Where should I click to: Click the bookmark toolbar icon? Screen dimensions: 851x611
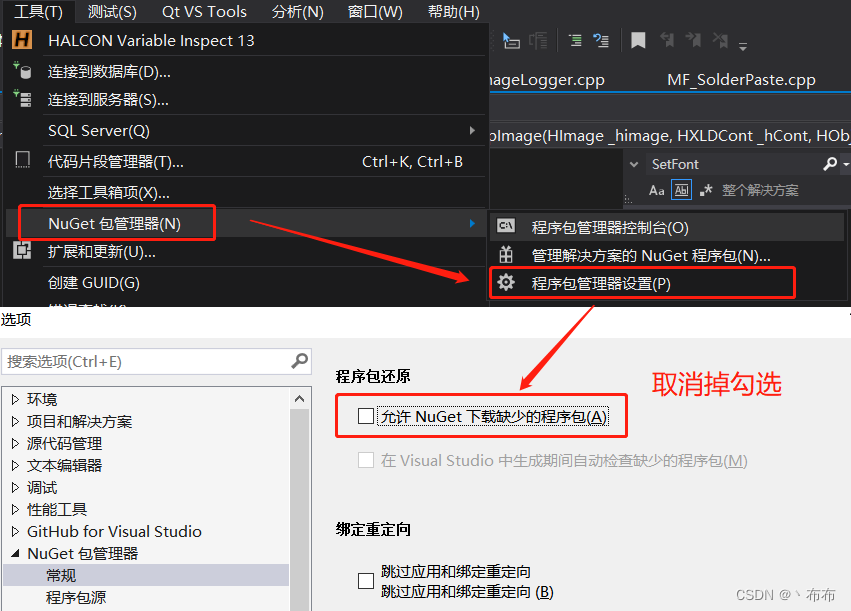coord(638,40)
